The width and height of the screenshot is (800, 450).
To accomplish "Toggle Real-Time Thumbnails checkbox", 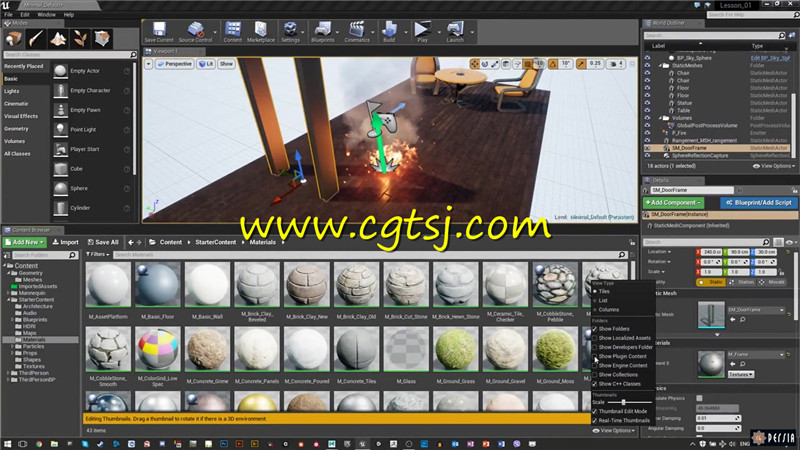I will pyautogui.click(x=595, y=420).
